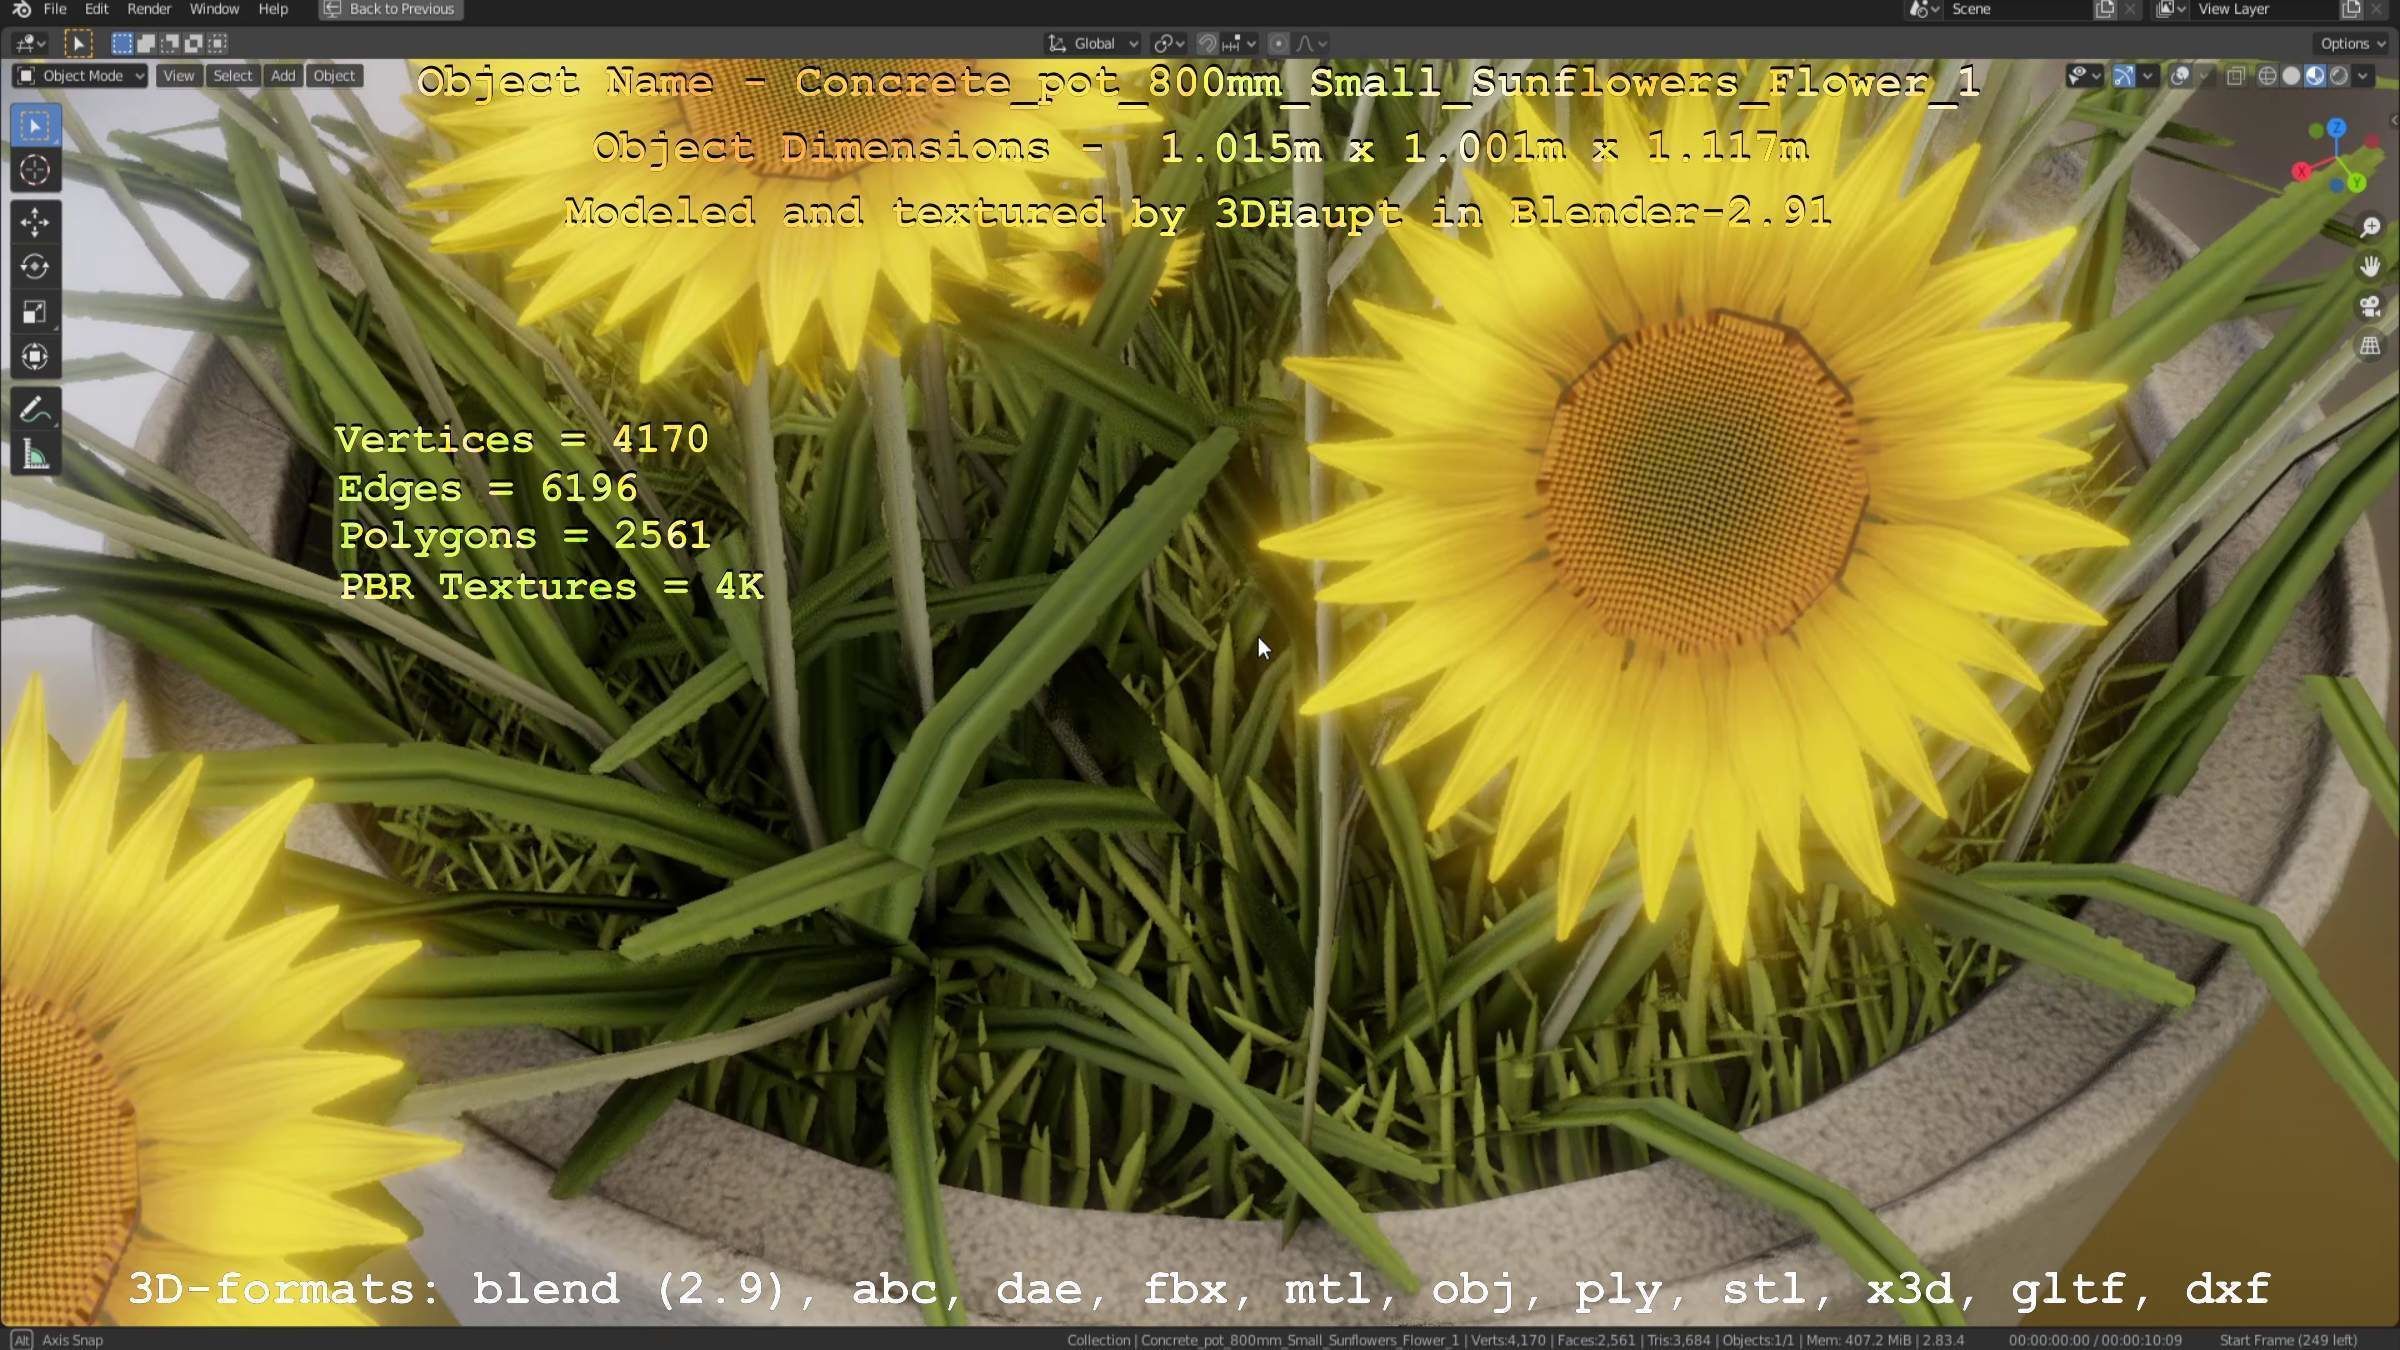Select the Transform tool

pyautogui.click(x=35, y=357)
